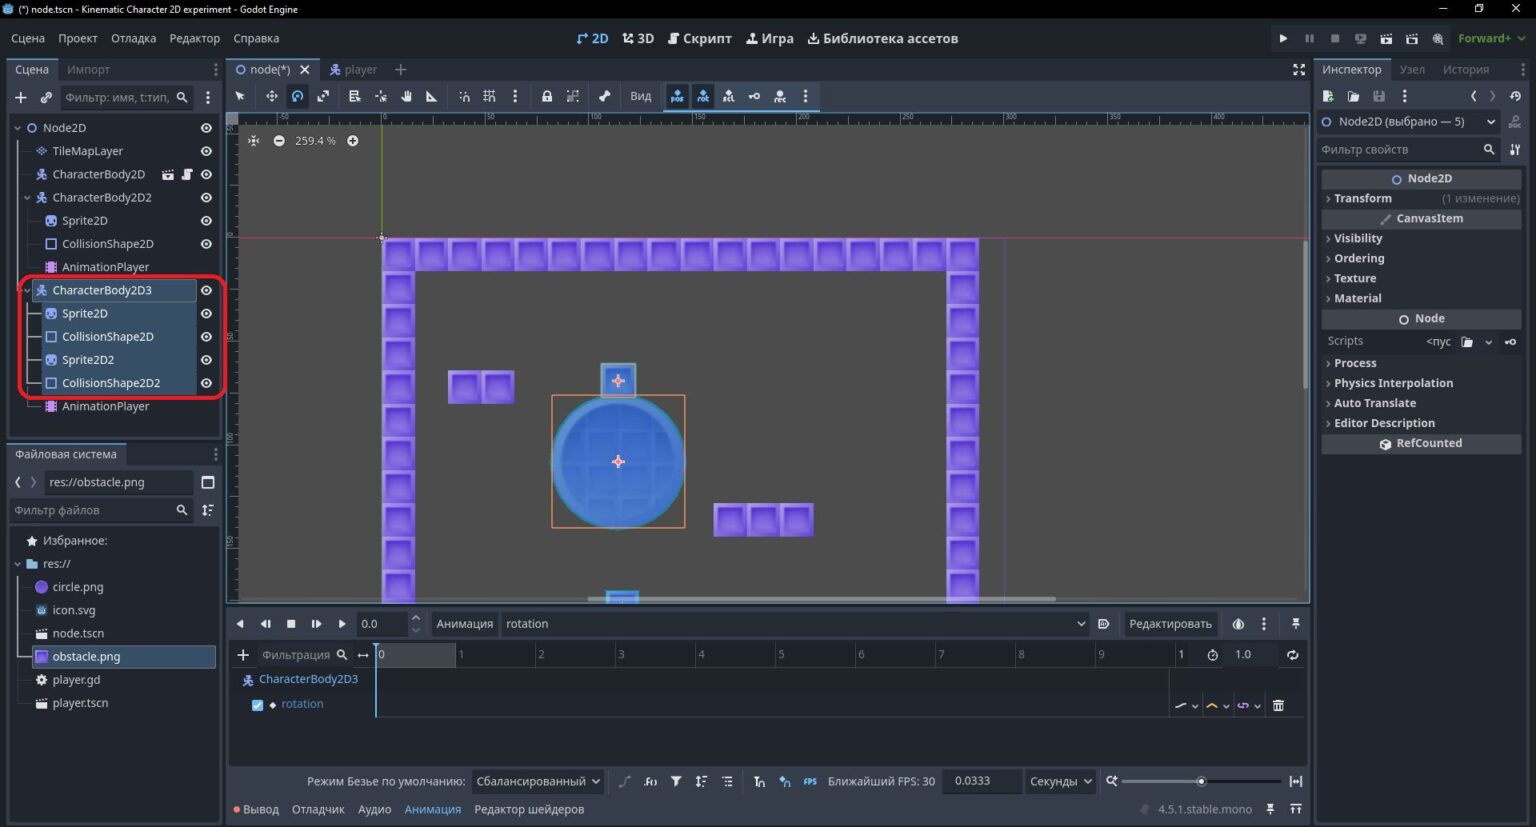Run the current scene clapper icon
Image resolution: width=1536 pixels, height=827 pixels.
click(1386, 38)
